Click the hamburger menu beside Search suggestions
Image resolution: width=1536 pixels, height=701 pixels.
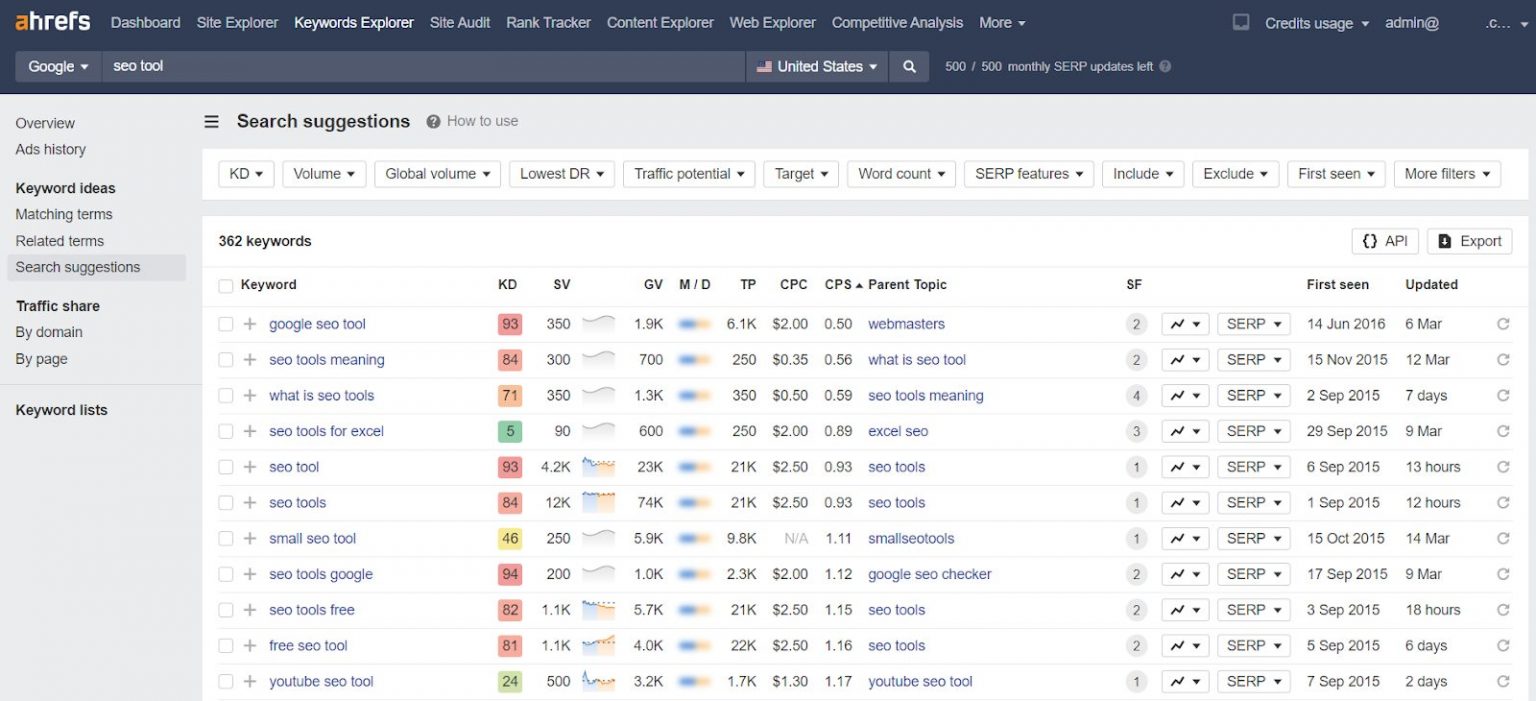212,122
